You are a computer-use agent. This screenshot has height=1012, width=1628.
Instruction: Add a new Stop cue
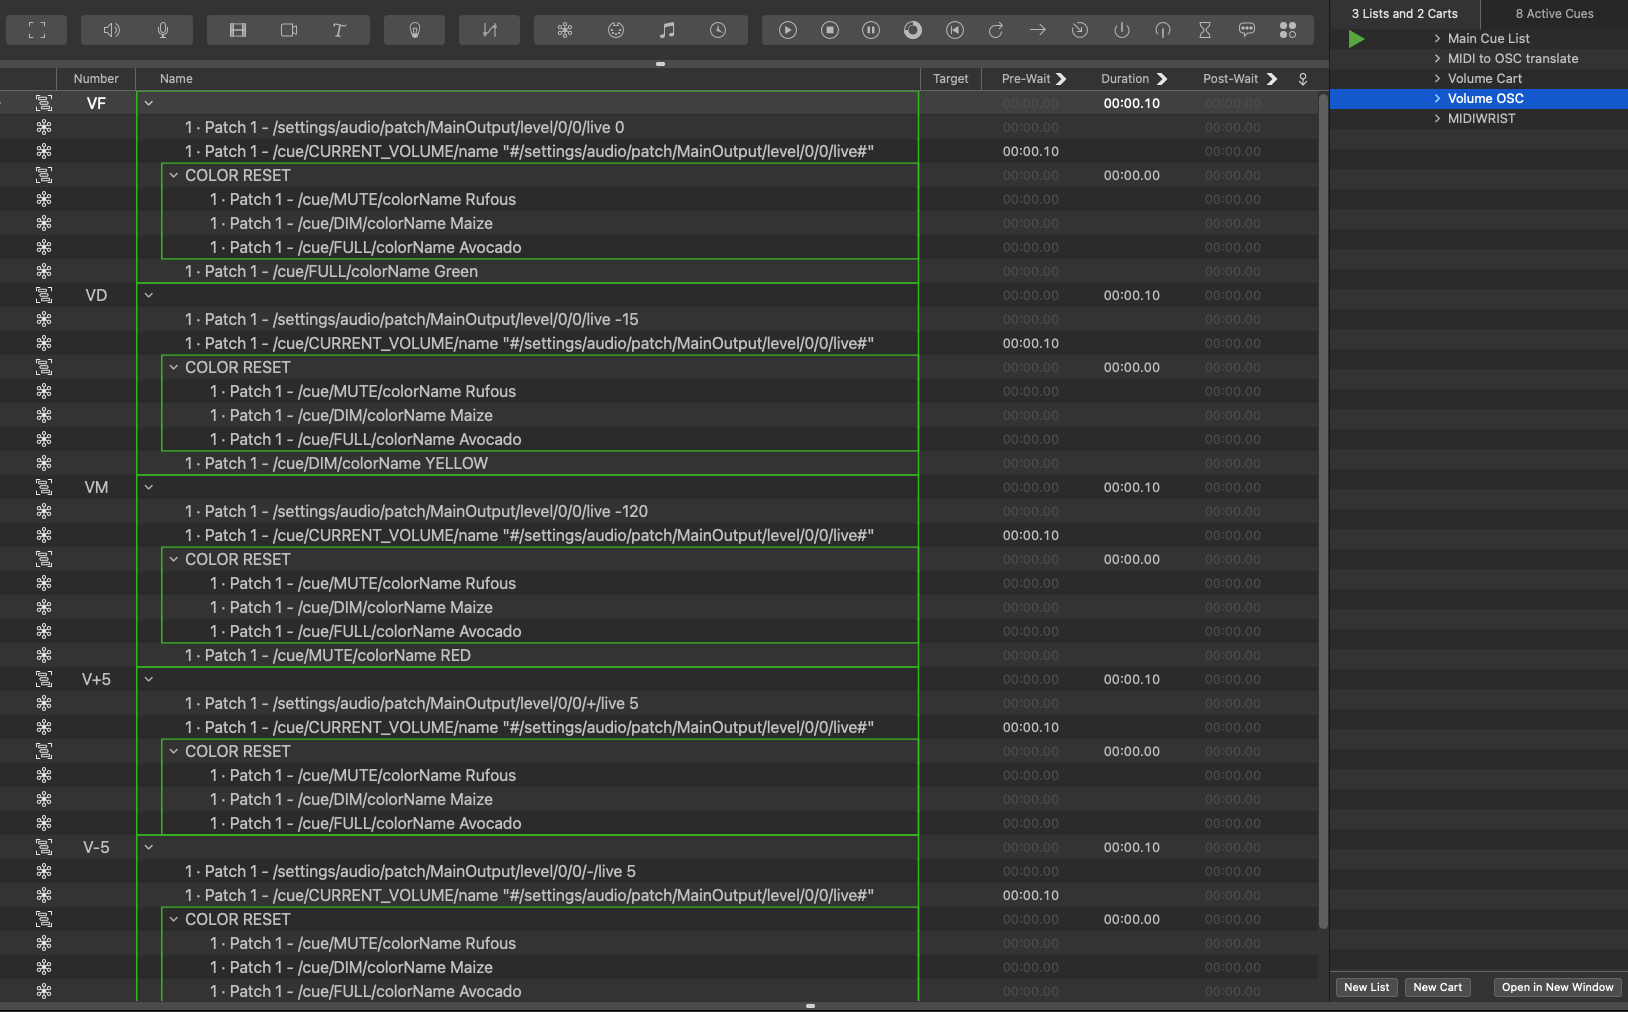[x=830, y=30]
